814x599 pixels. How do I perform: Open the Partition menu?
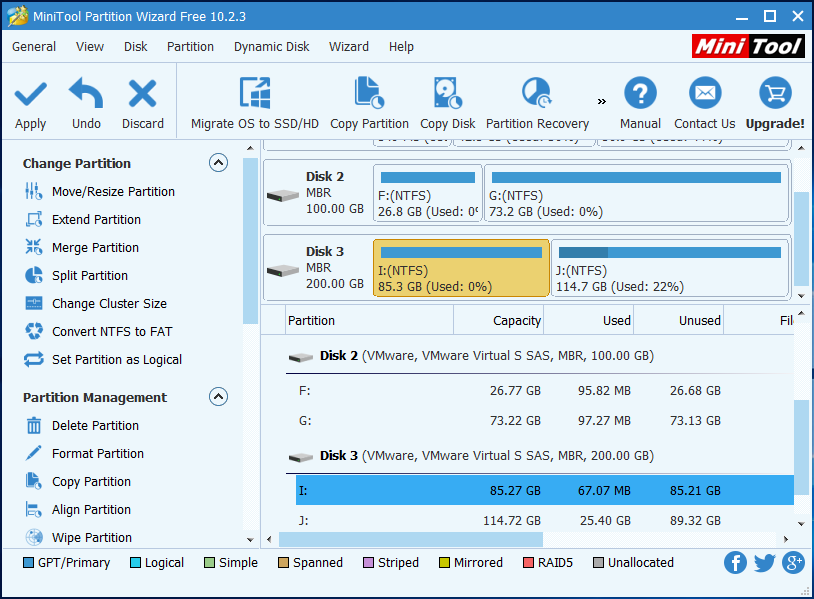[190, 47]
